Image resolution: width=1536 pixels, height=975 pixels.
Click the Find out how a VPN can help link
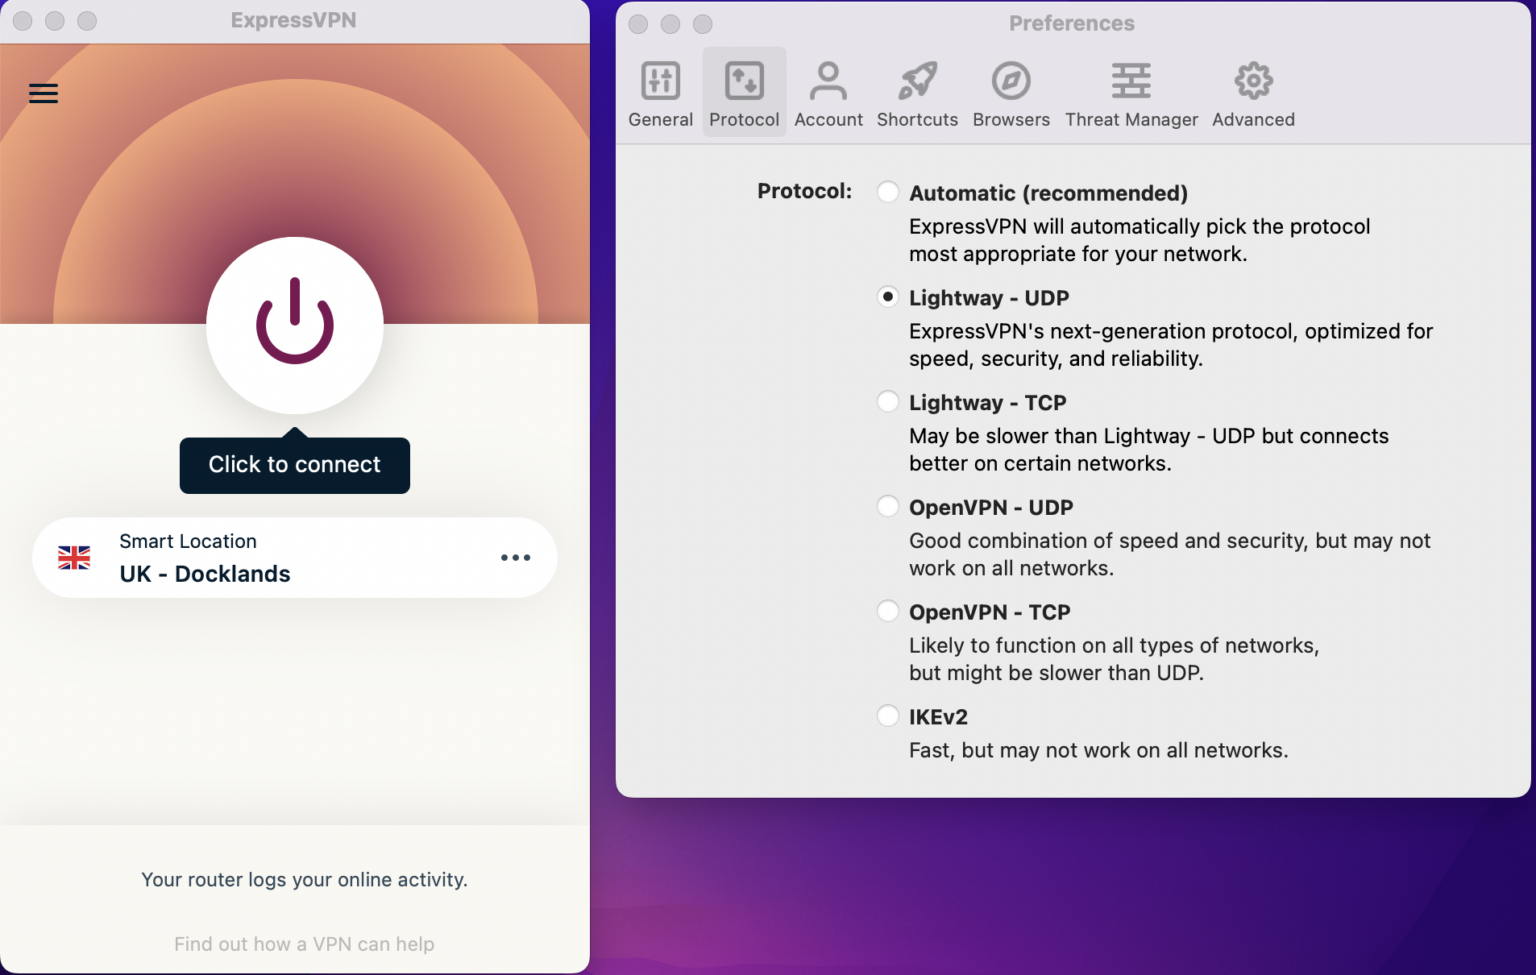click(x=304, y=944)
